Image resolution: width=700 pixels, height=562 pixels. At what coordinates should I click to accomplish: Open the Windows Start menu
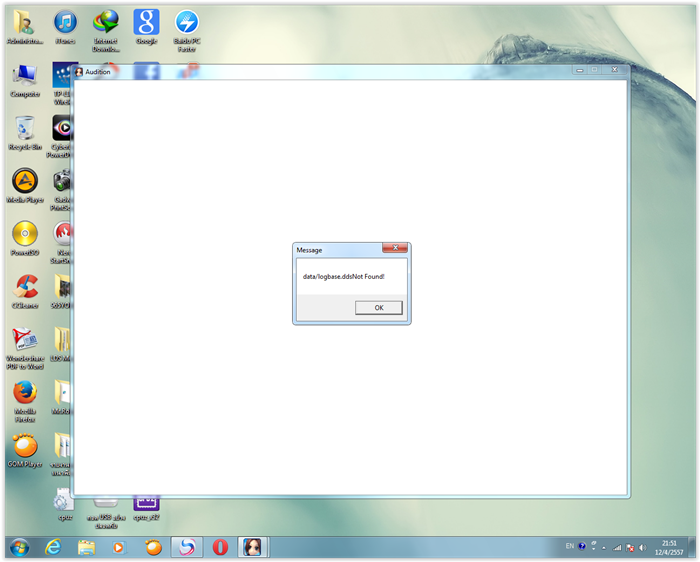[x=19, y=547]
